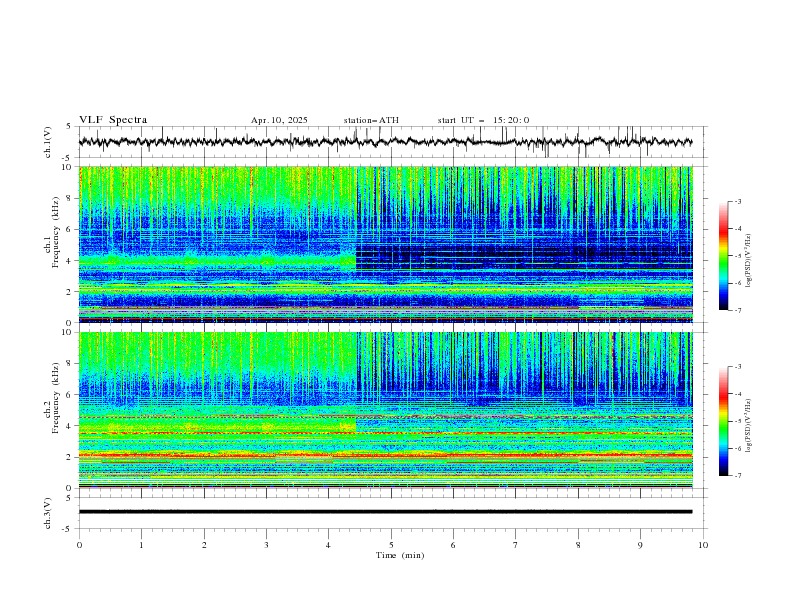
Task: Click the ch.1 voltage waveform trace
Action: [x=385, y=142]
